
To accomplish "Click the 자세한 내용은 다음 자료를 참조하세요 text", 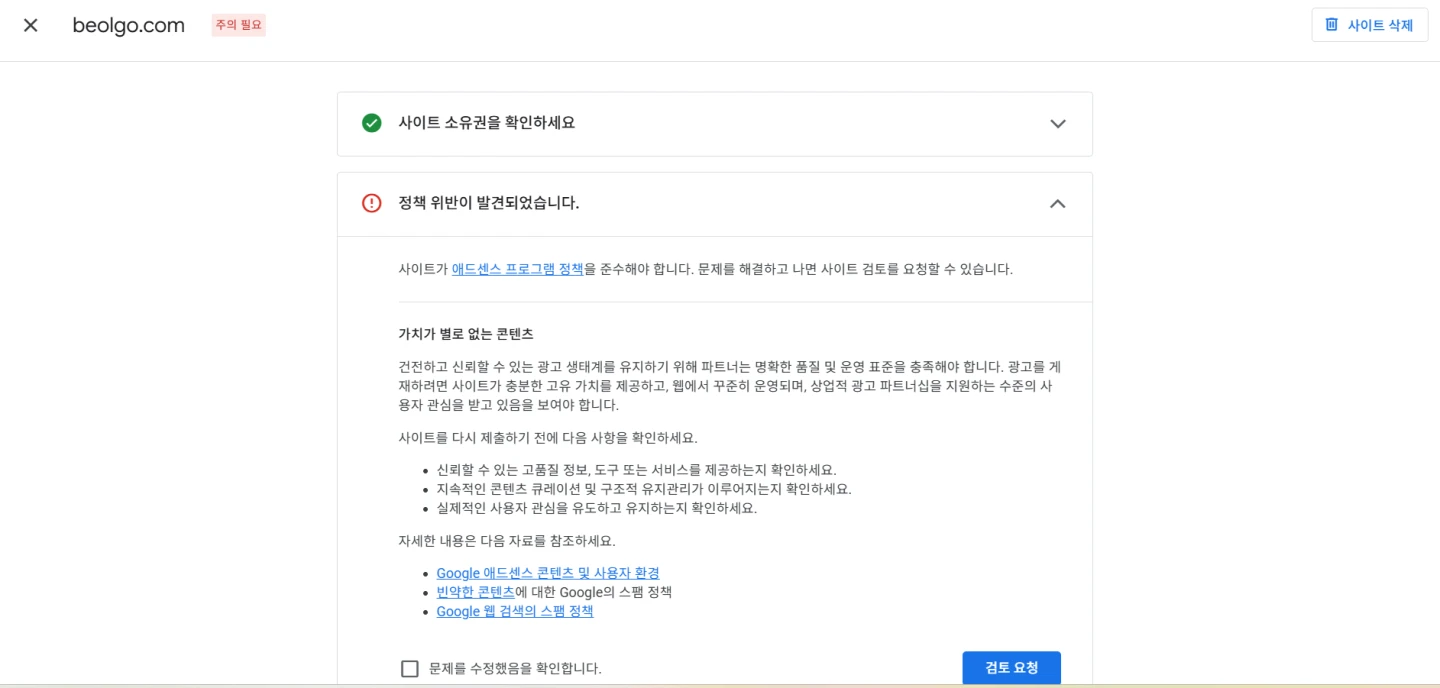I will point(507,541).
